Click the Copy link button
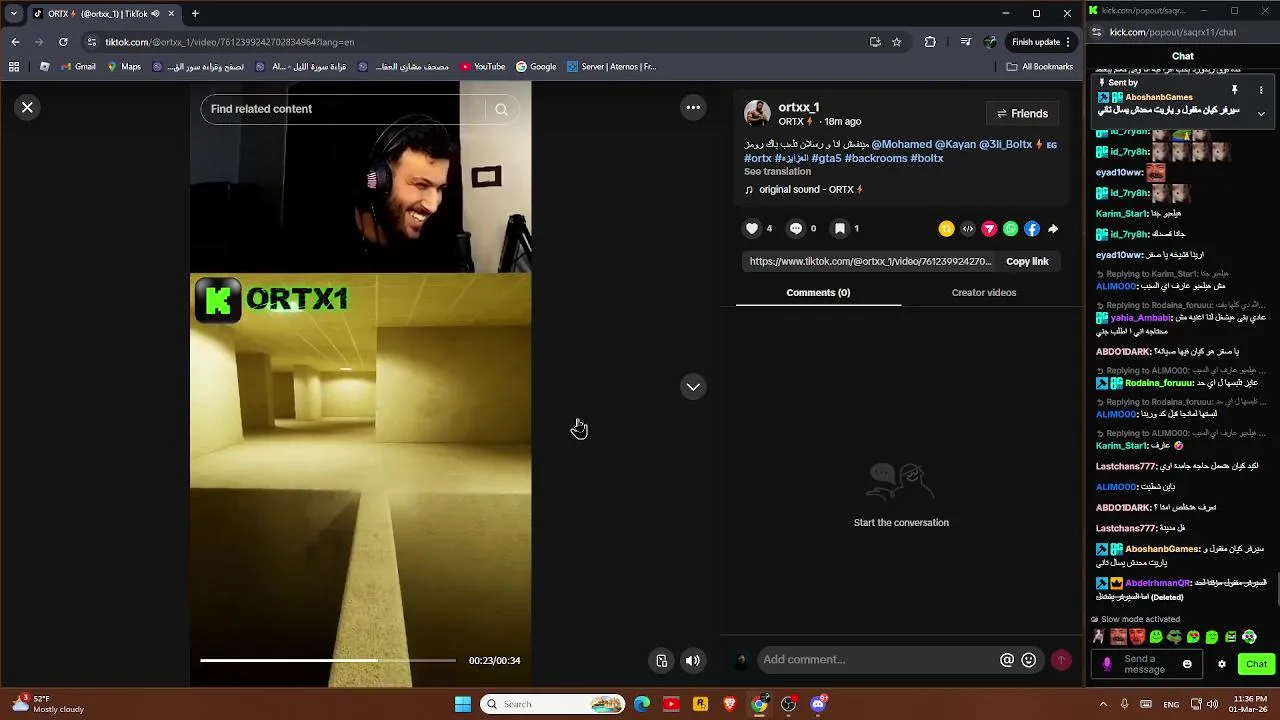This screenshot has height=720, width=1280. click(x=1027, y=261)
